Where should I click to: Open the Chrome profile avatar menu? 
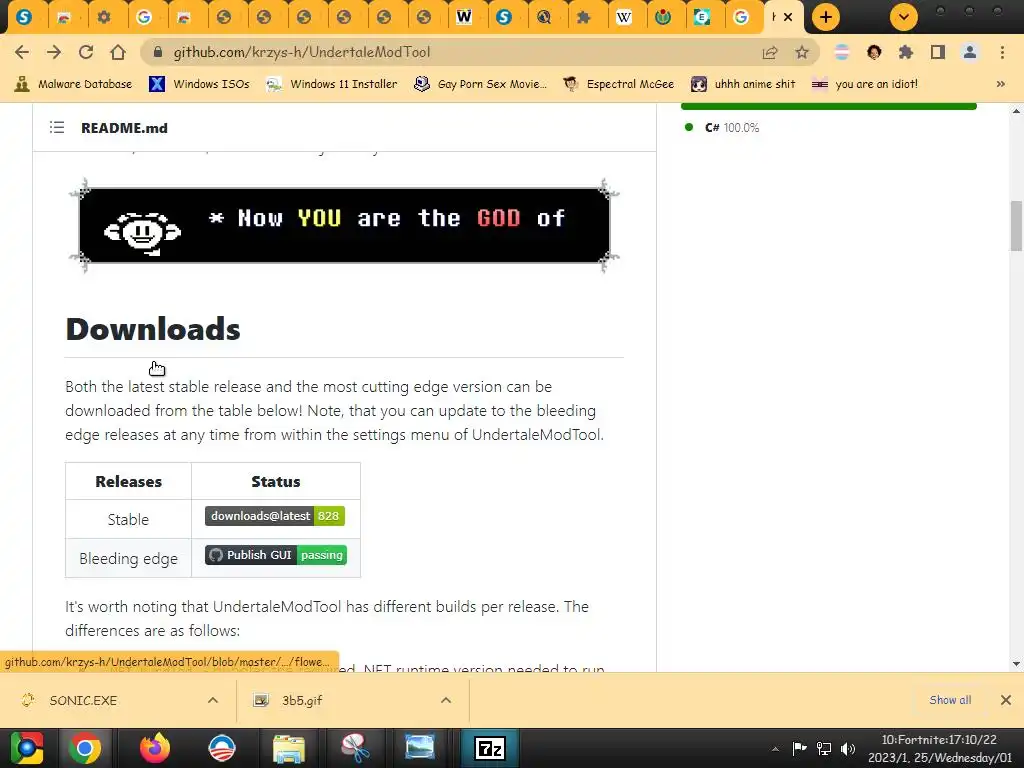pyautogui.click(x=970, y=52)
